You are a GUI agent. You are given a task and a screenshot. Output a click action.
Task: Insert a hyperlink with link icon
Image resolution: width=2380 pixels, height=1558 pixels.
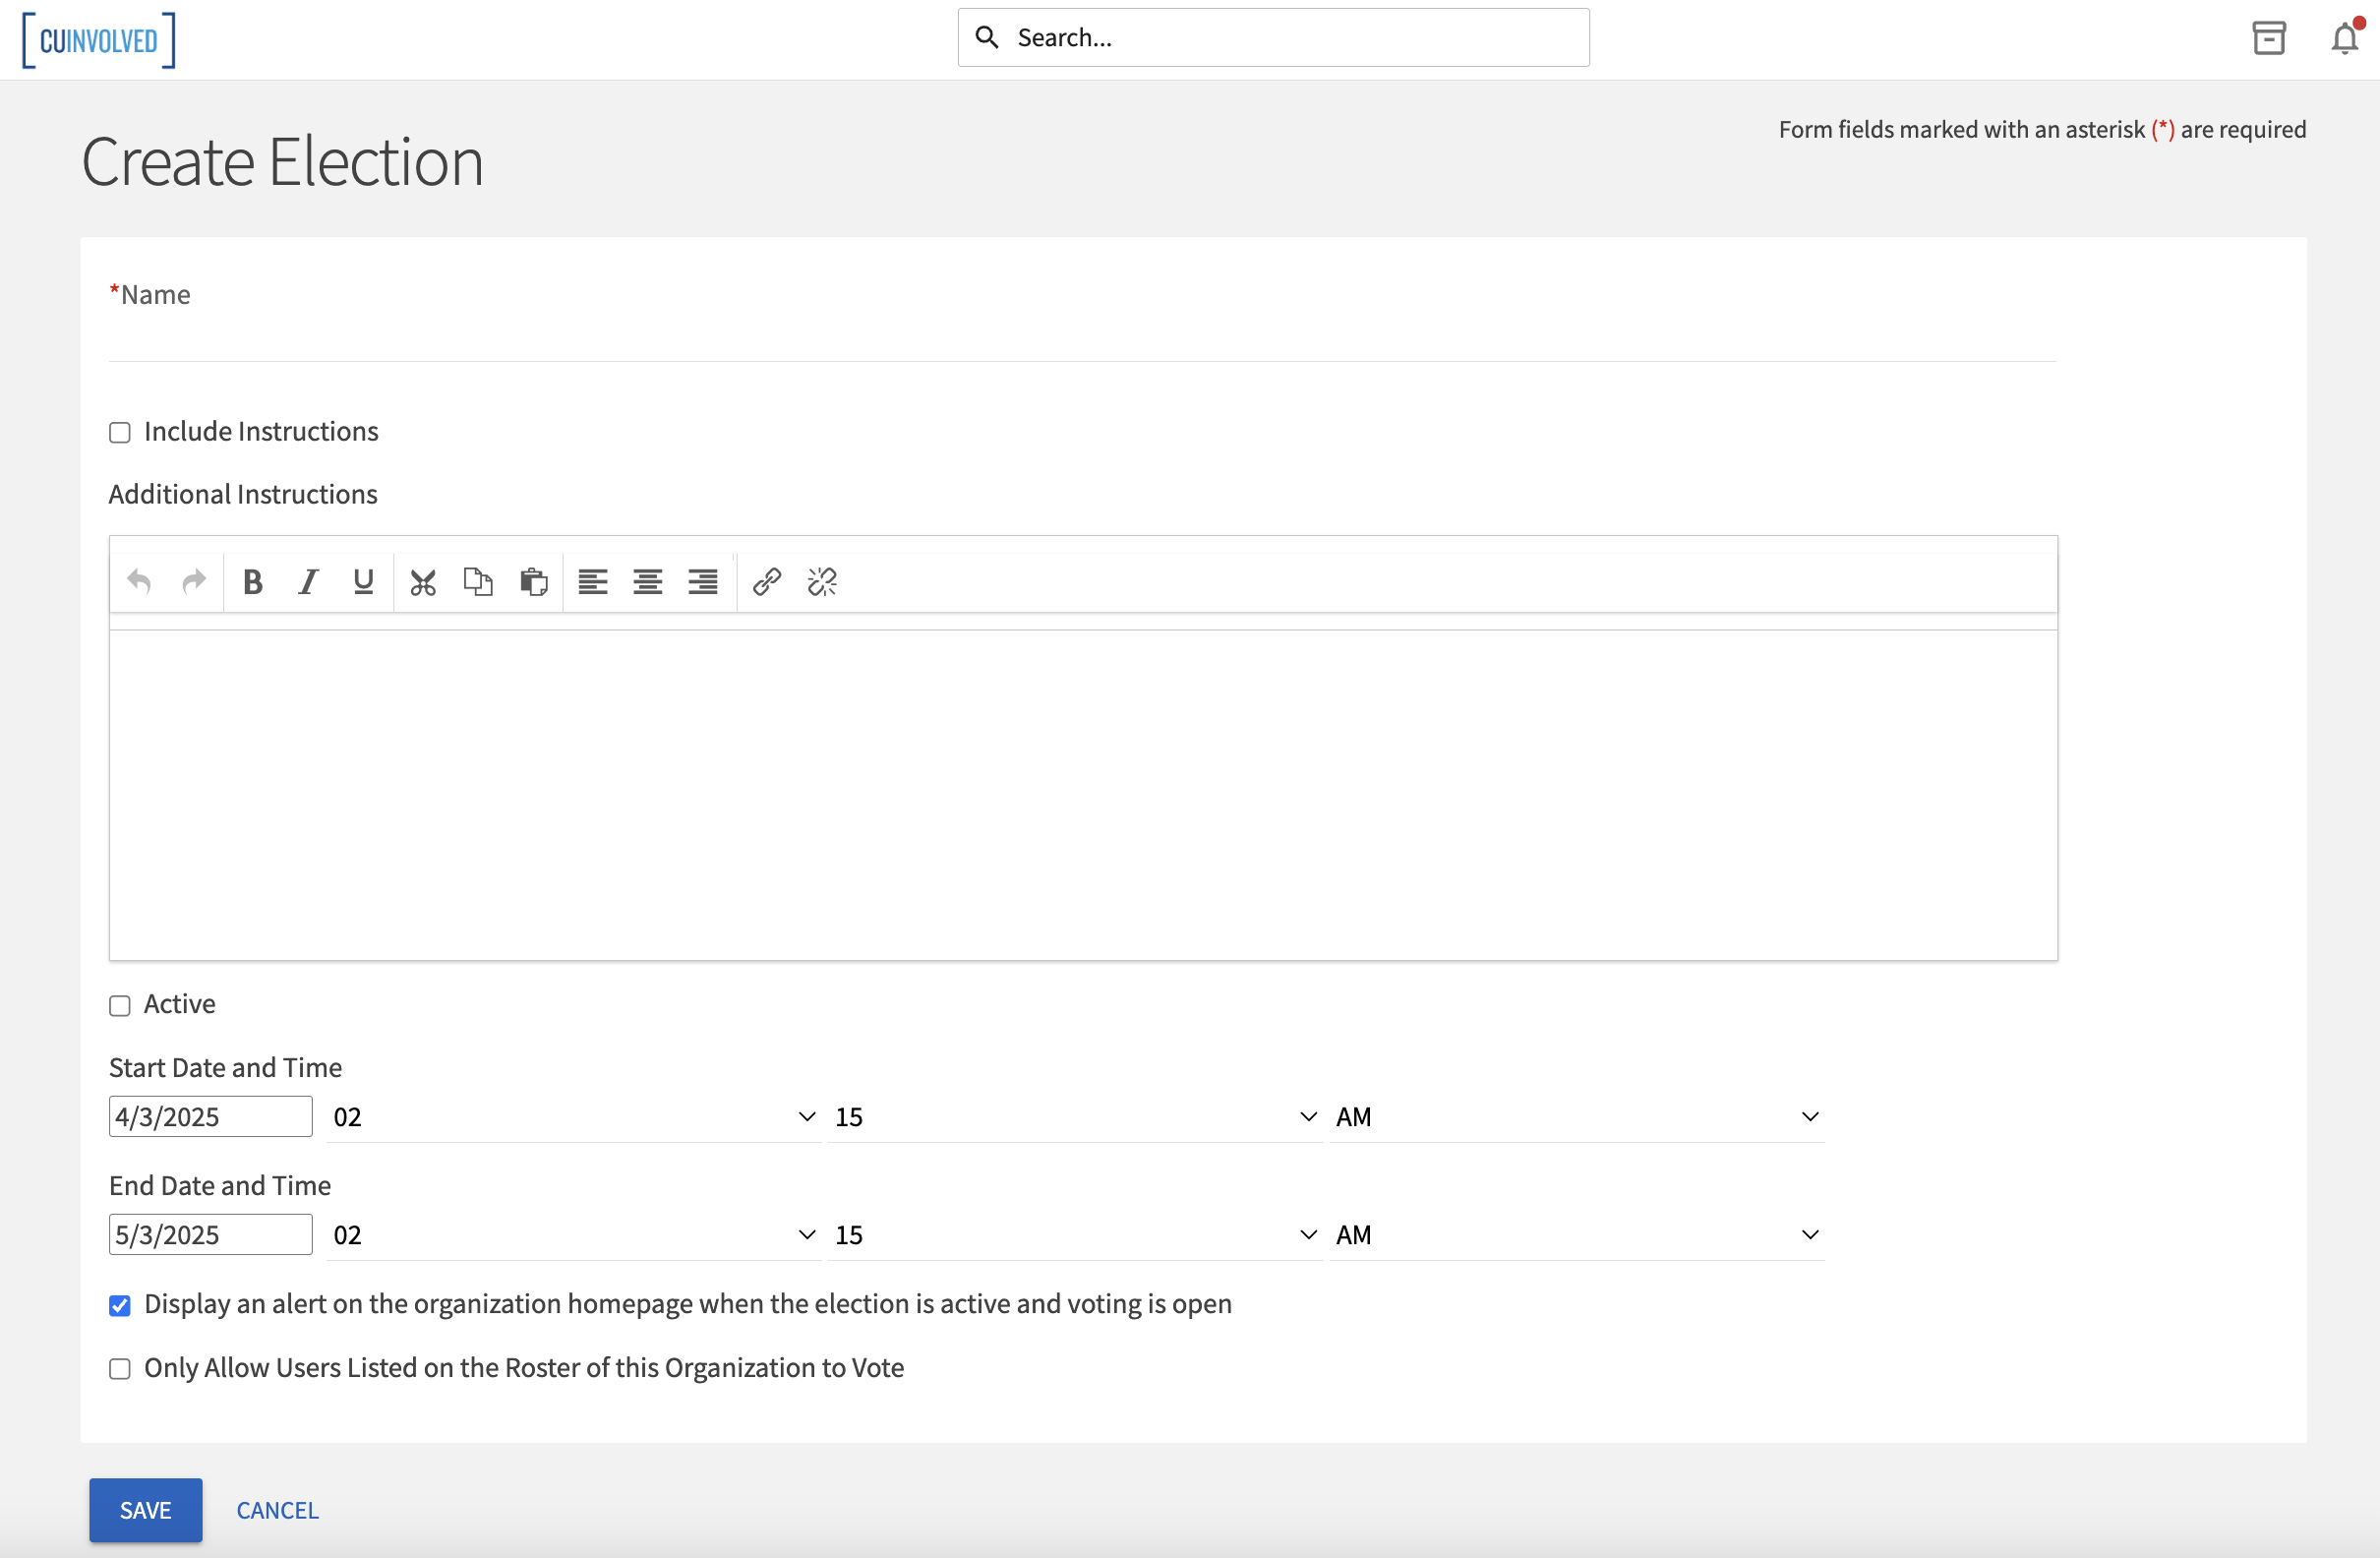(x=767, y=582)
